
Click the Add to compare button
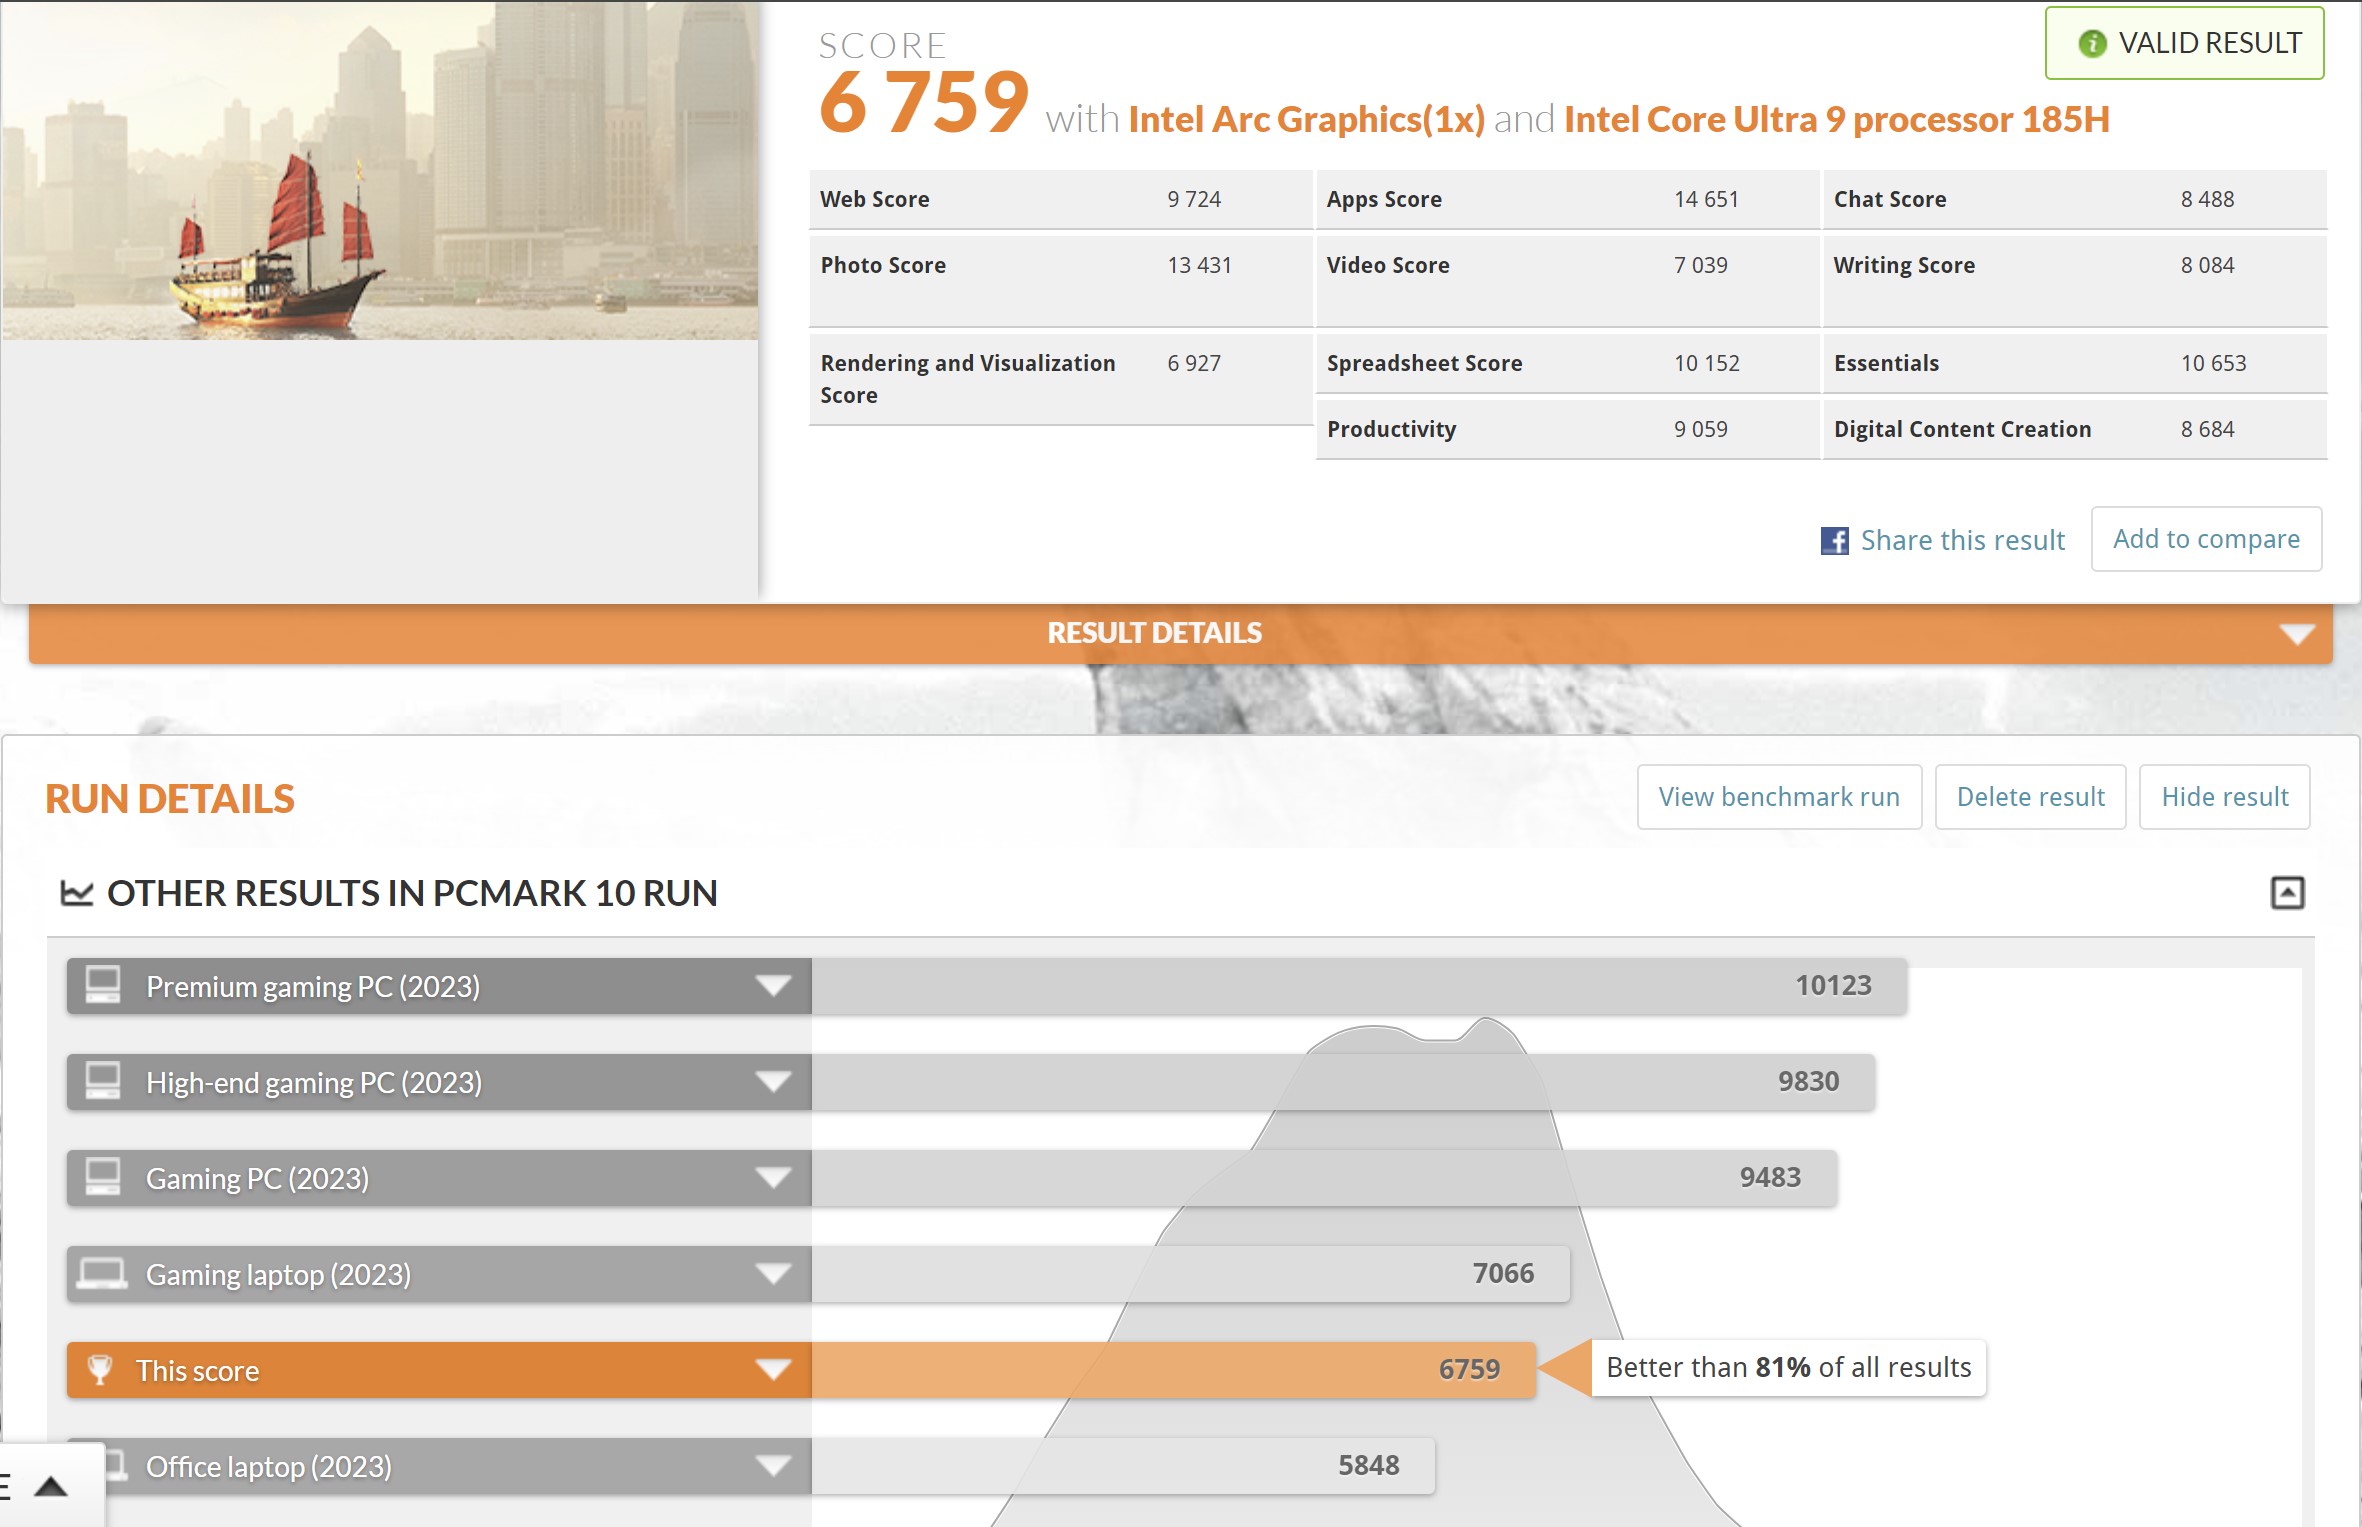pyautogui.click(x=2206, y=539)
